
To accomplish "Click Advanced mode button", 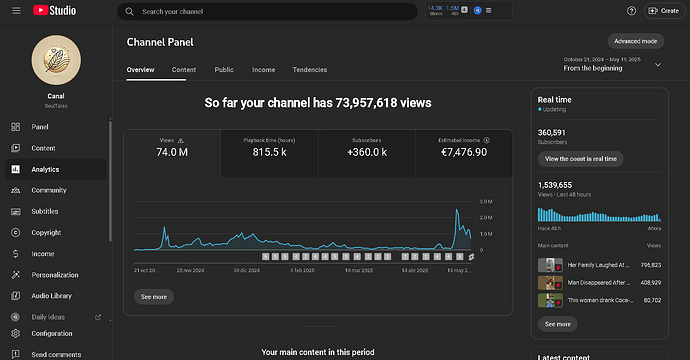I will [635, 41].
